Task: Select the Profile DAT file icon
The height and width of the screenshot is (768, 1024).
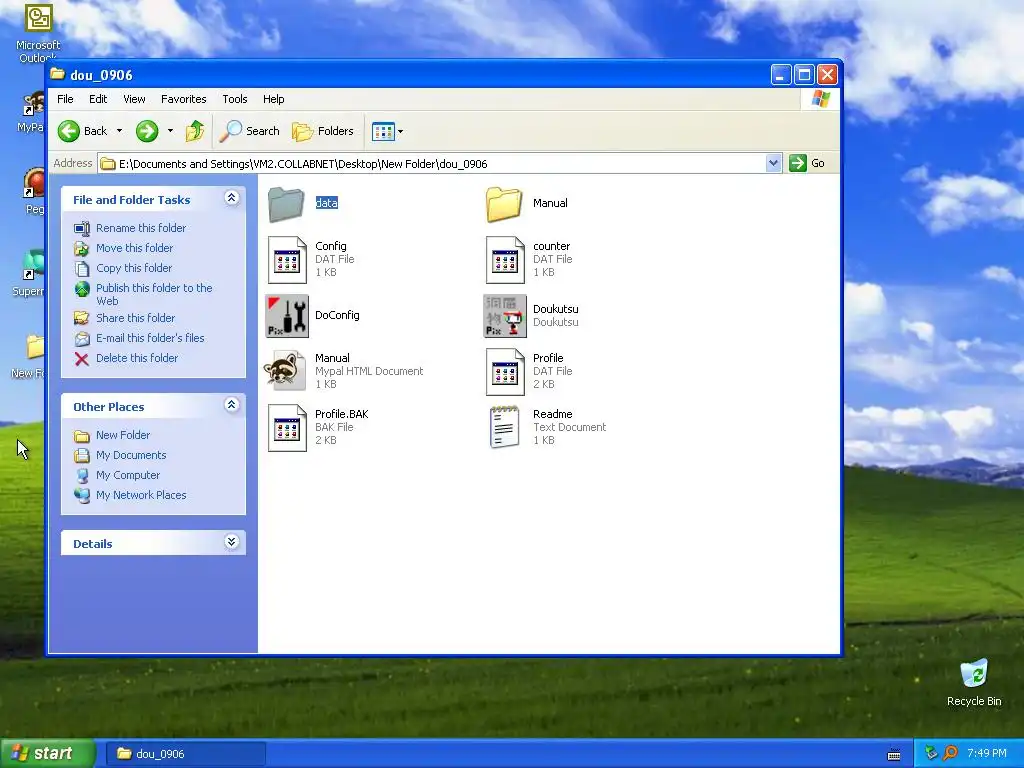Action: point(505,372)
